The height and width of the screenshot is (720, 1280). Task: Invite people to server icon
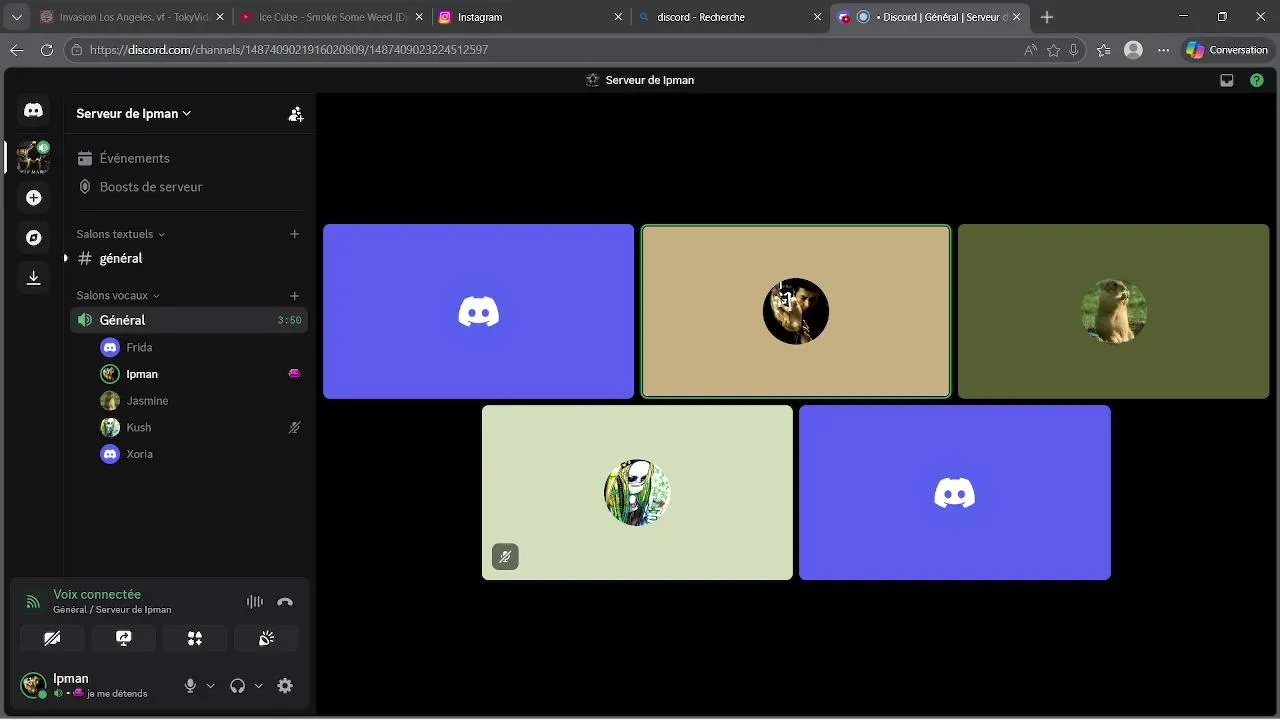[x=295, y=114]
